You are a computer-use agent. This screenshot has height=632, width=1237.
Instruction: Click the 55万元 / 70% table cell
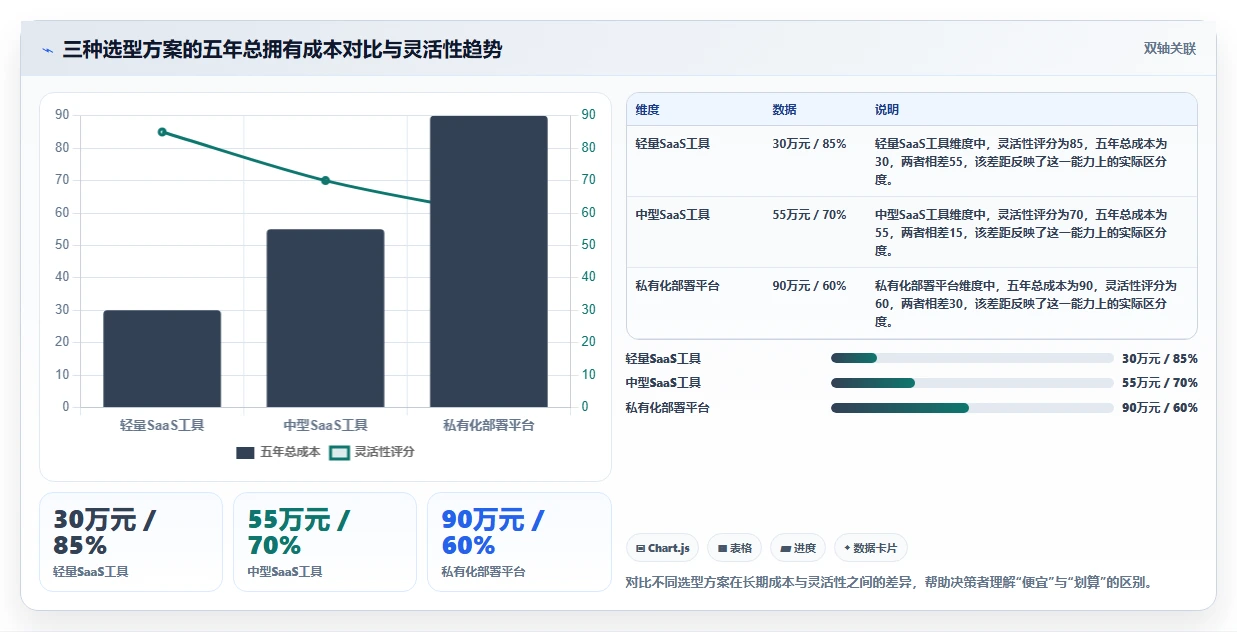809,215
